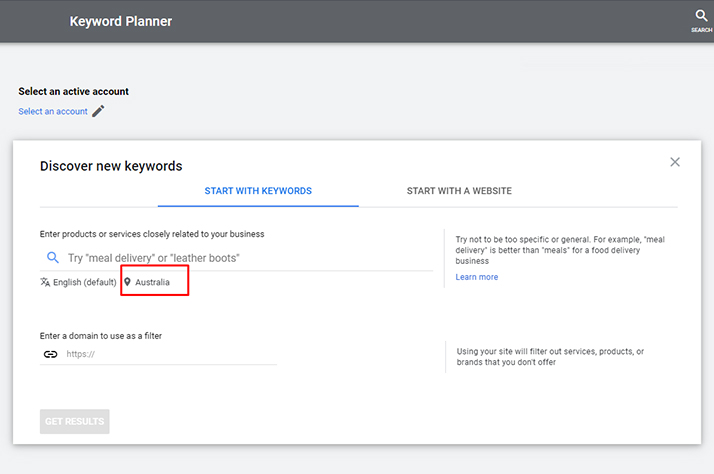The image size is (714, 474).
Task: Click the link chain icon by the domain field
Action: (x=51, y=354)
